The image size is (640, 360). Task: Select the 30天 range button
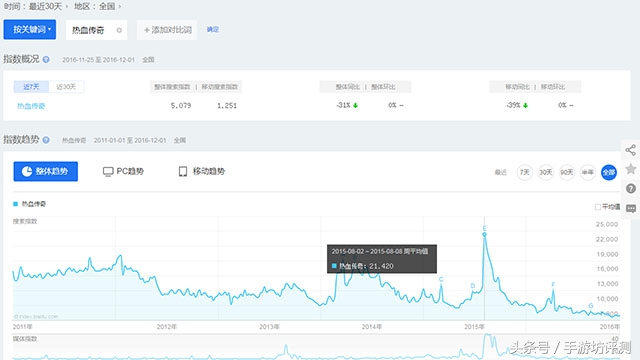pyautogui.click(x=546, y=172)
